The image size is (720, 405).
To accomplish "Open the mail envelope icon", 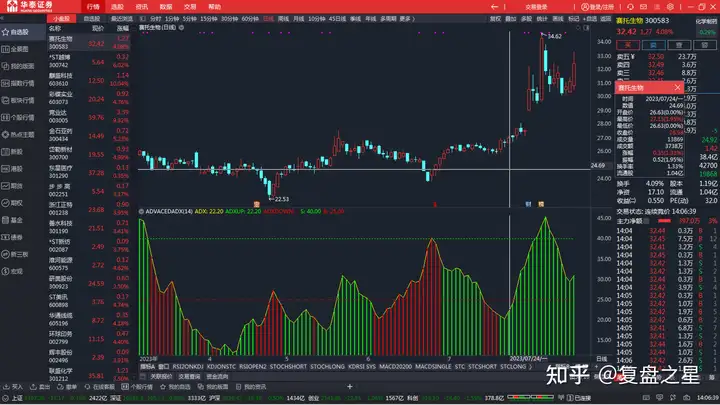I will point(643,7).
